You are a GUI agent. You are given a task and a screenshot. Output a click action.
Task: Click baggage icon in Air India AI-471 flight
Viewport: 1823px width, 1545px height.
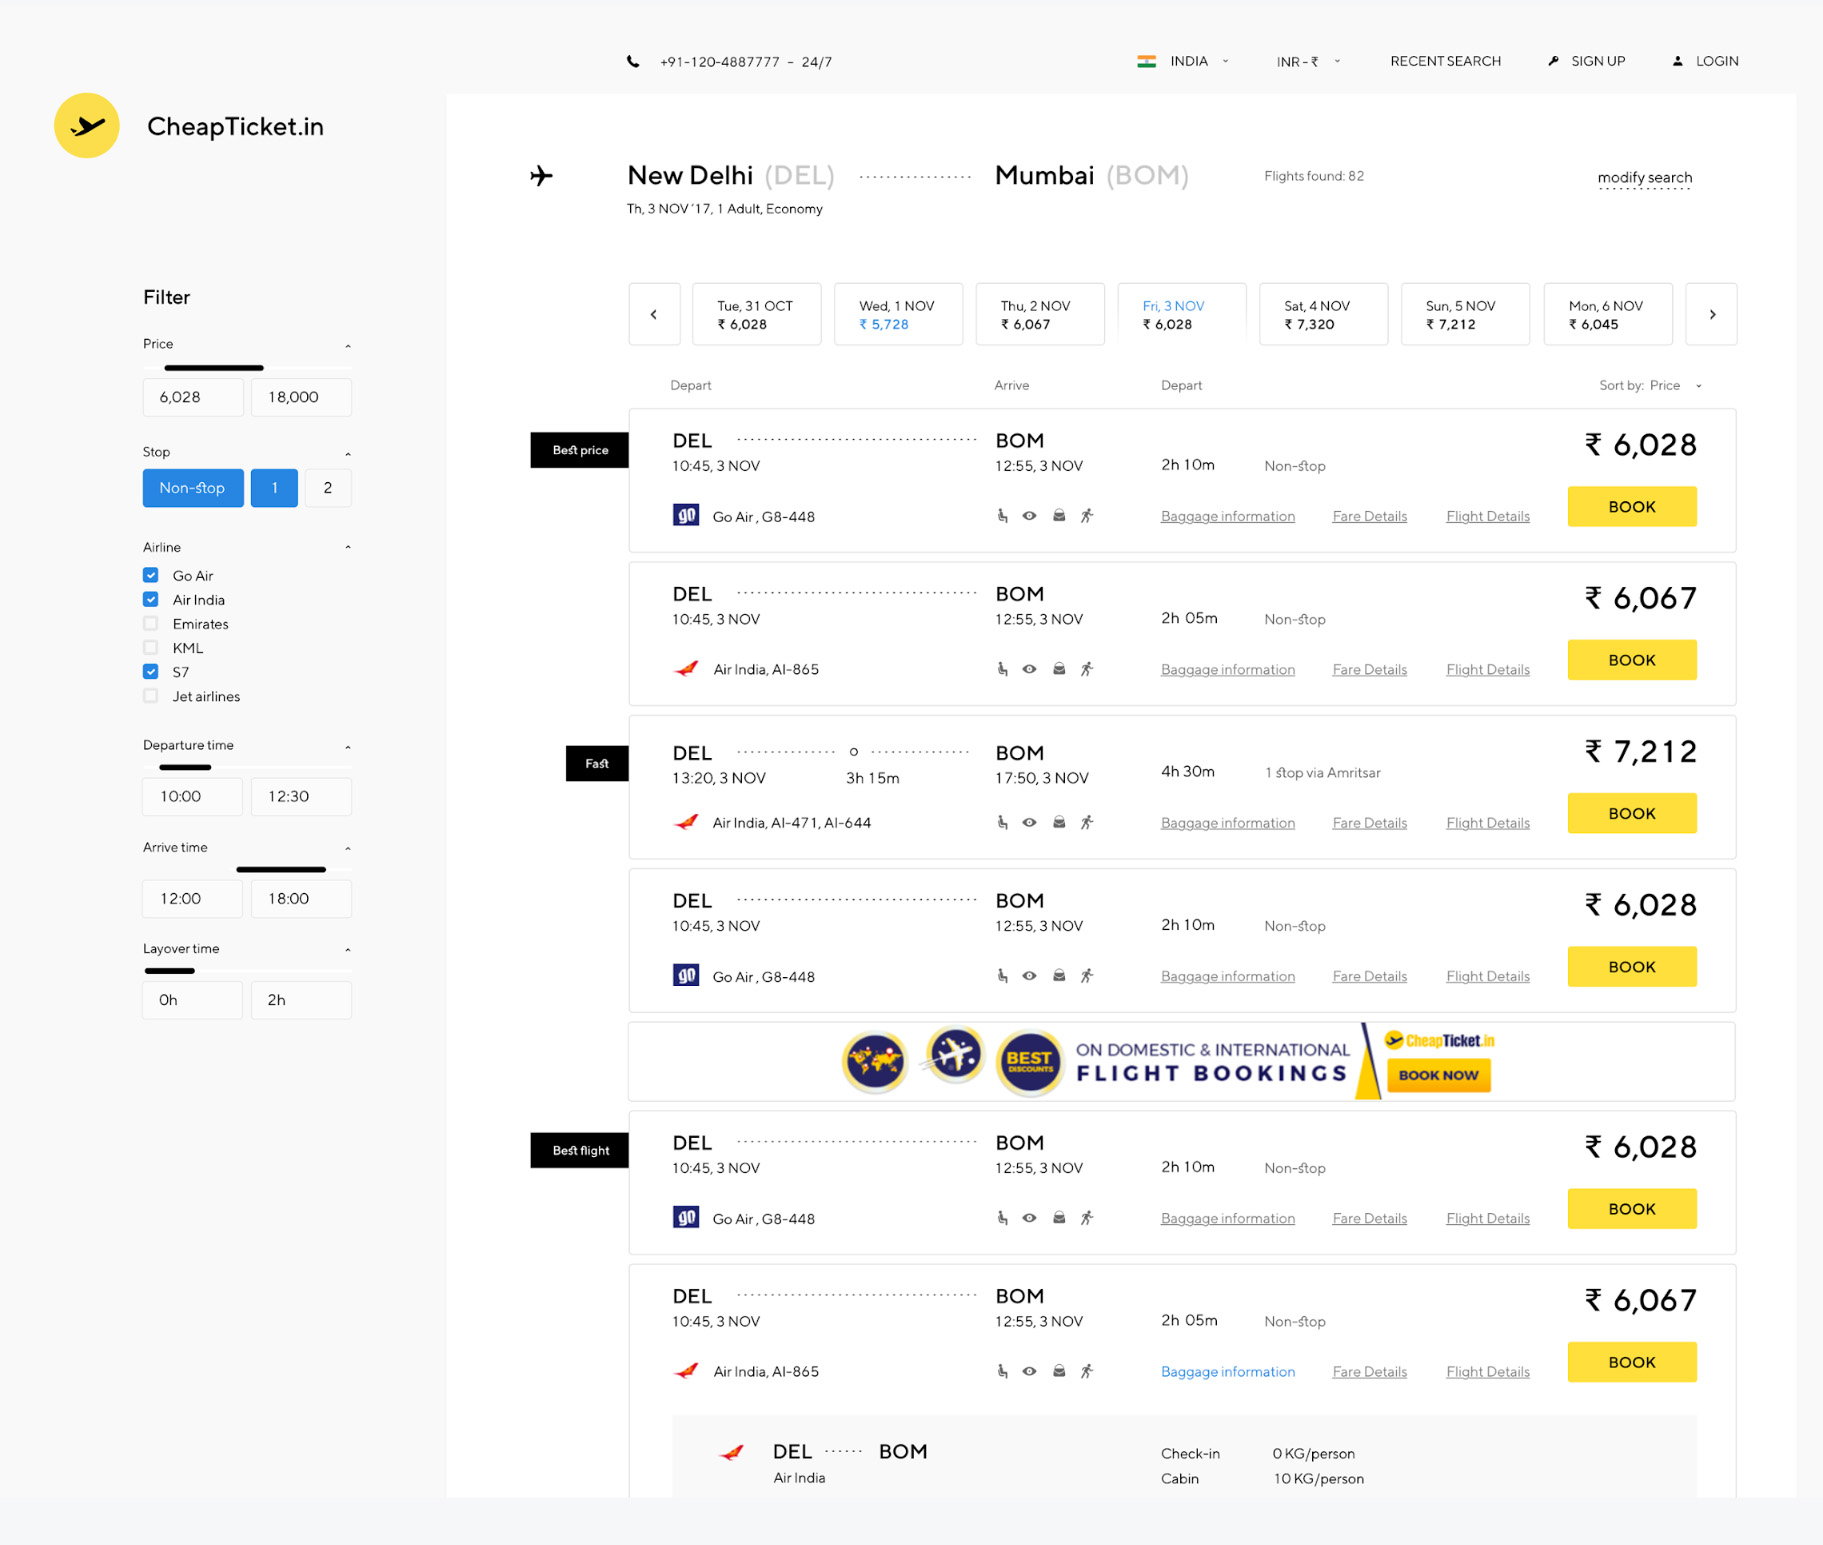pos(1059,822)
